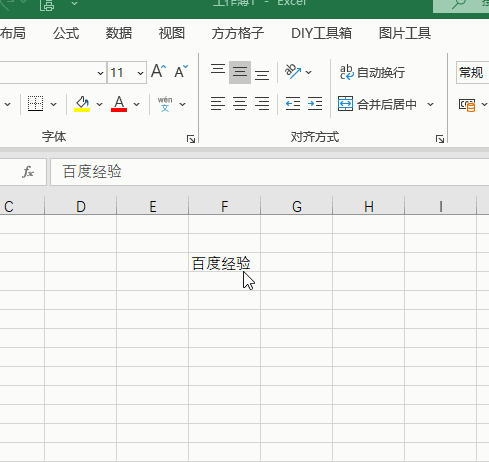Apply the red font color
489x462 pixels.
119,104
